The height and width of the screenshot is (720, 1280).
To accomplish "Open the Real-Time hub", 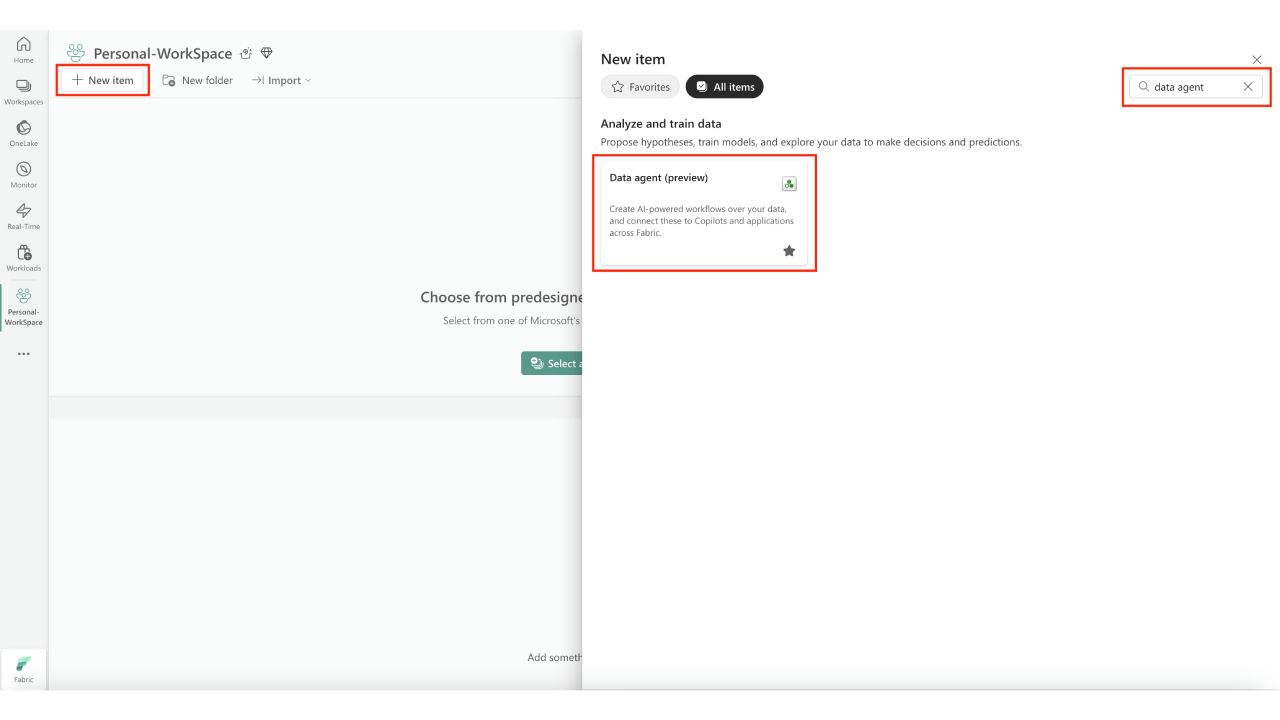I will click(23, 217).
